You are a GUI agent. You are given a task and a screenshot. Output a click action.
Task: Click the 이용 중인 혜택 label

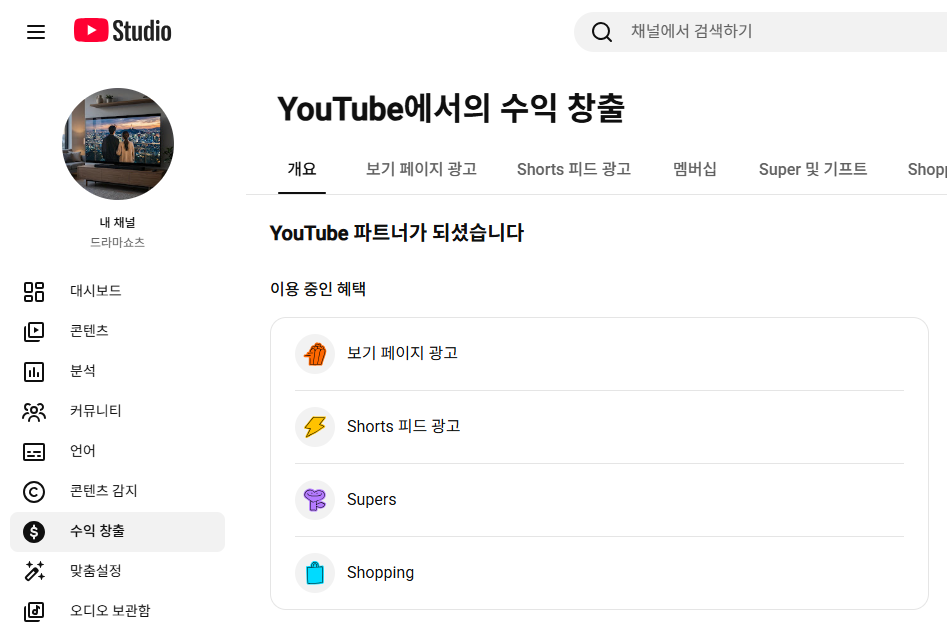(x=318, y=289)
